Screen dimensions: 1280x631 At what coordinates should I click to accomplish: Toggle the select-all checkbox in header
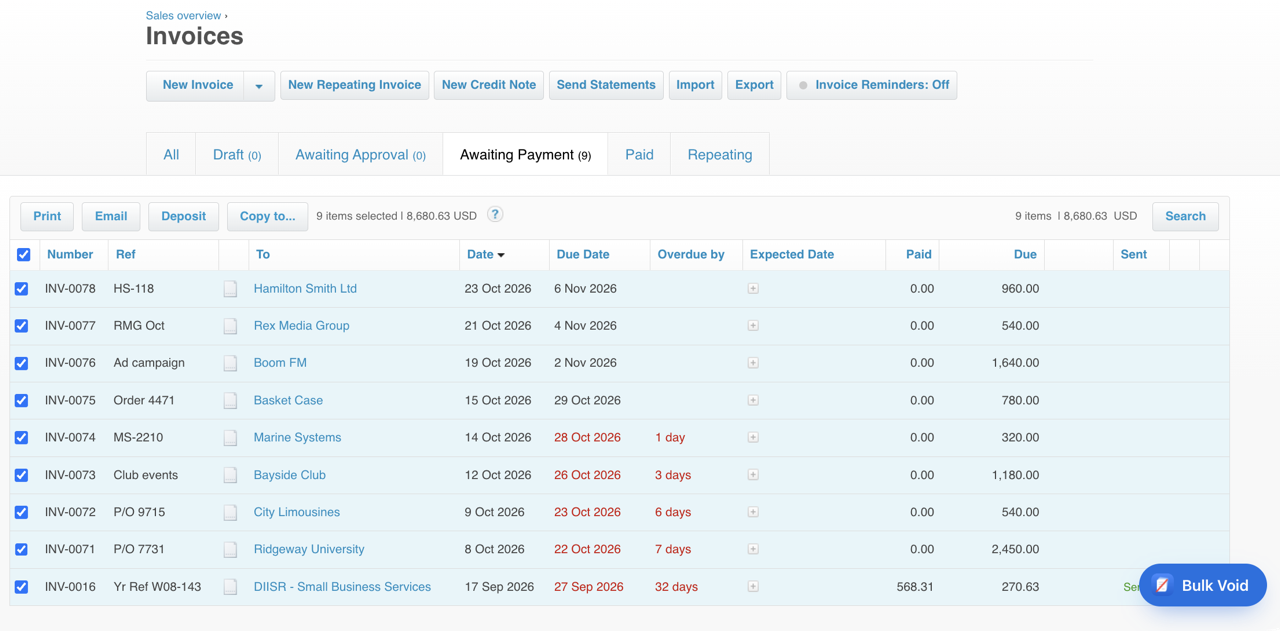tap(24, 255)
